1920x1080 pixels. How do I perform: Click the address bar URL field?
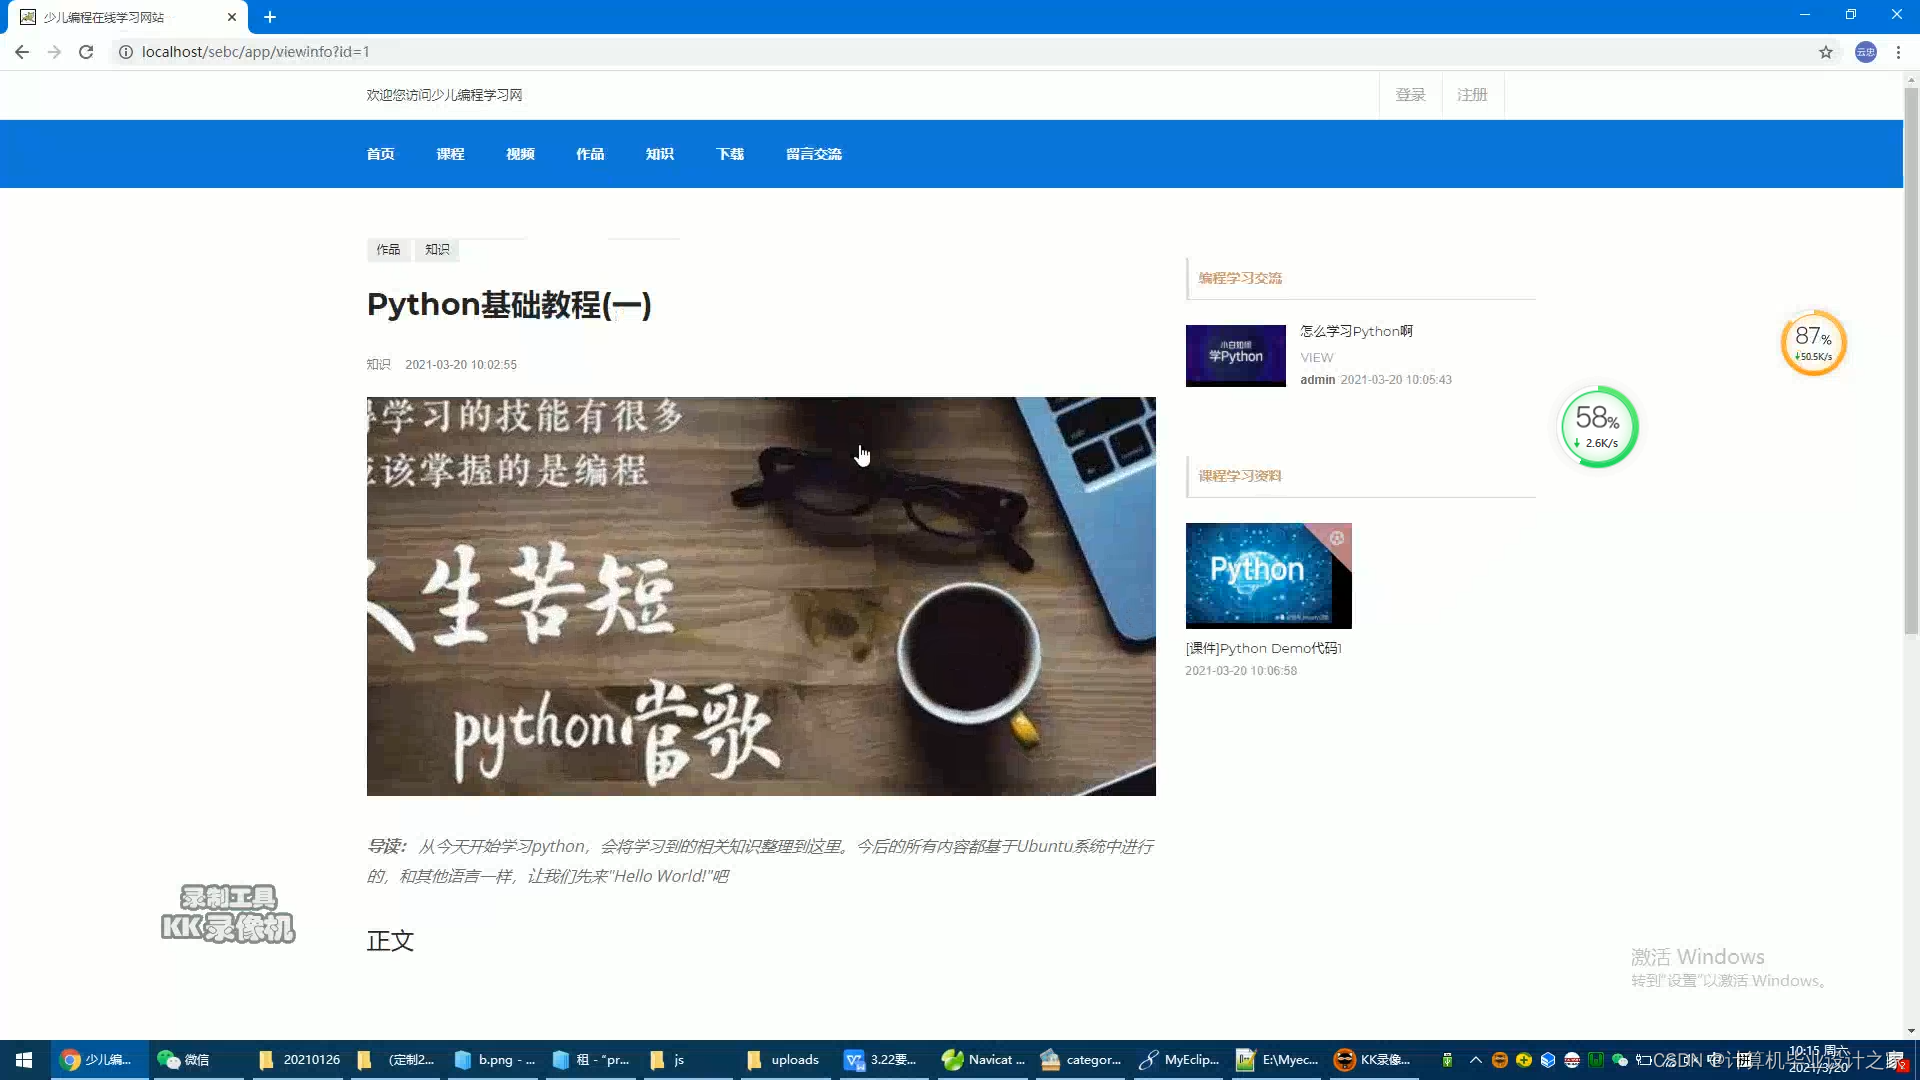click(x=400, y=52)
